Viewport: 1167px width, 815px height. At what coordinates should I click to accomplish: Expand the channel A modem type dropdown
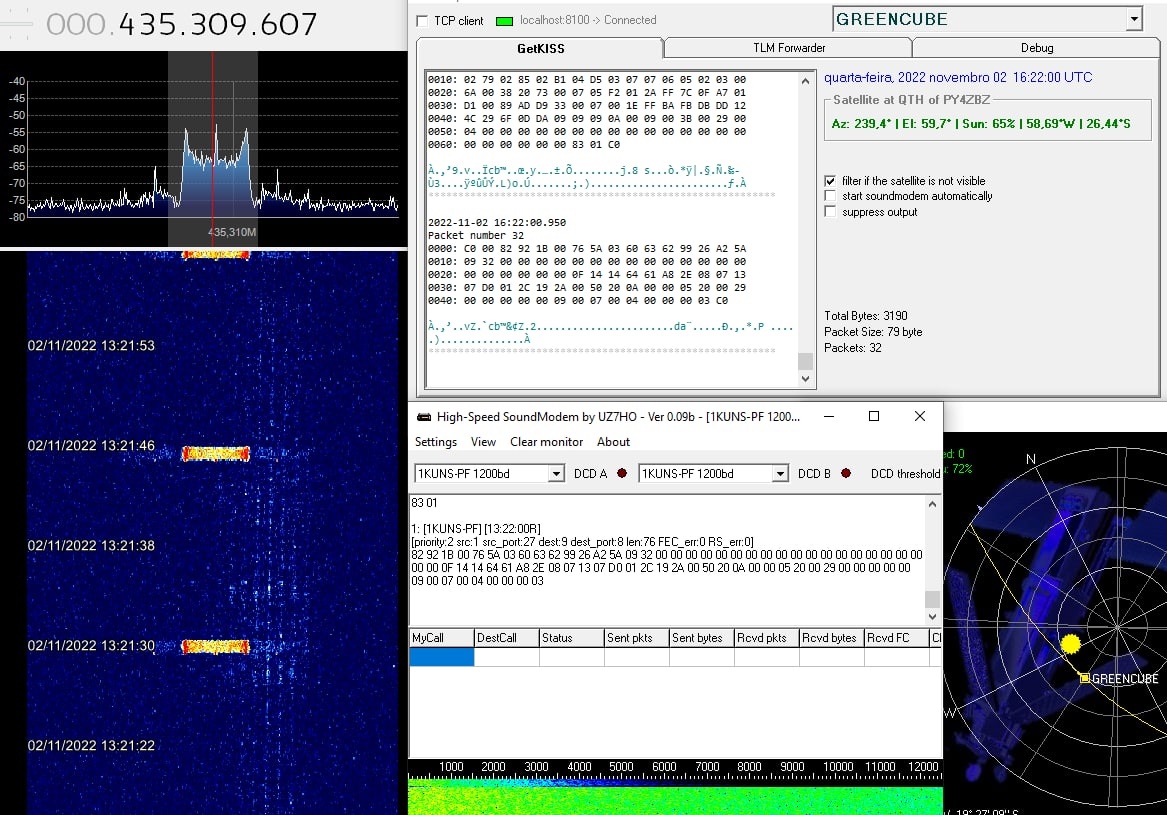click(x=557, y=474)
